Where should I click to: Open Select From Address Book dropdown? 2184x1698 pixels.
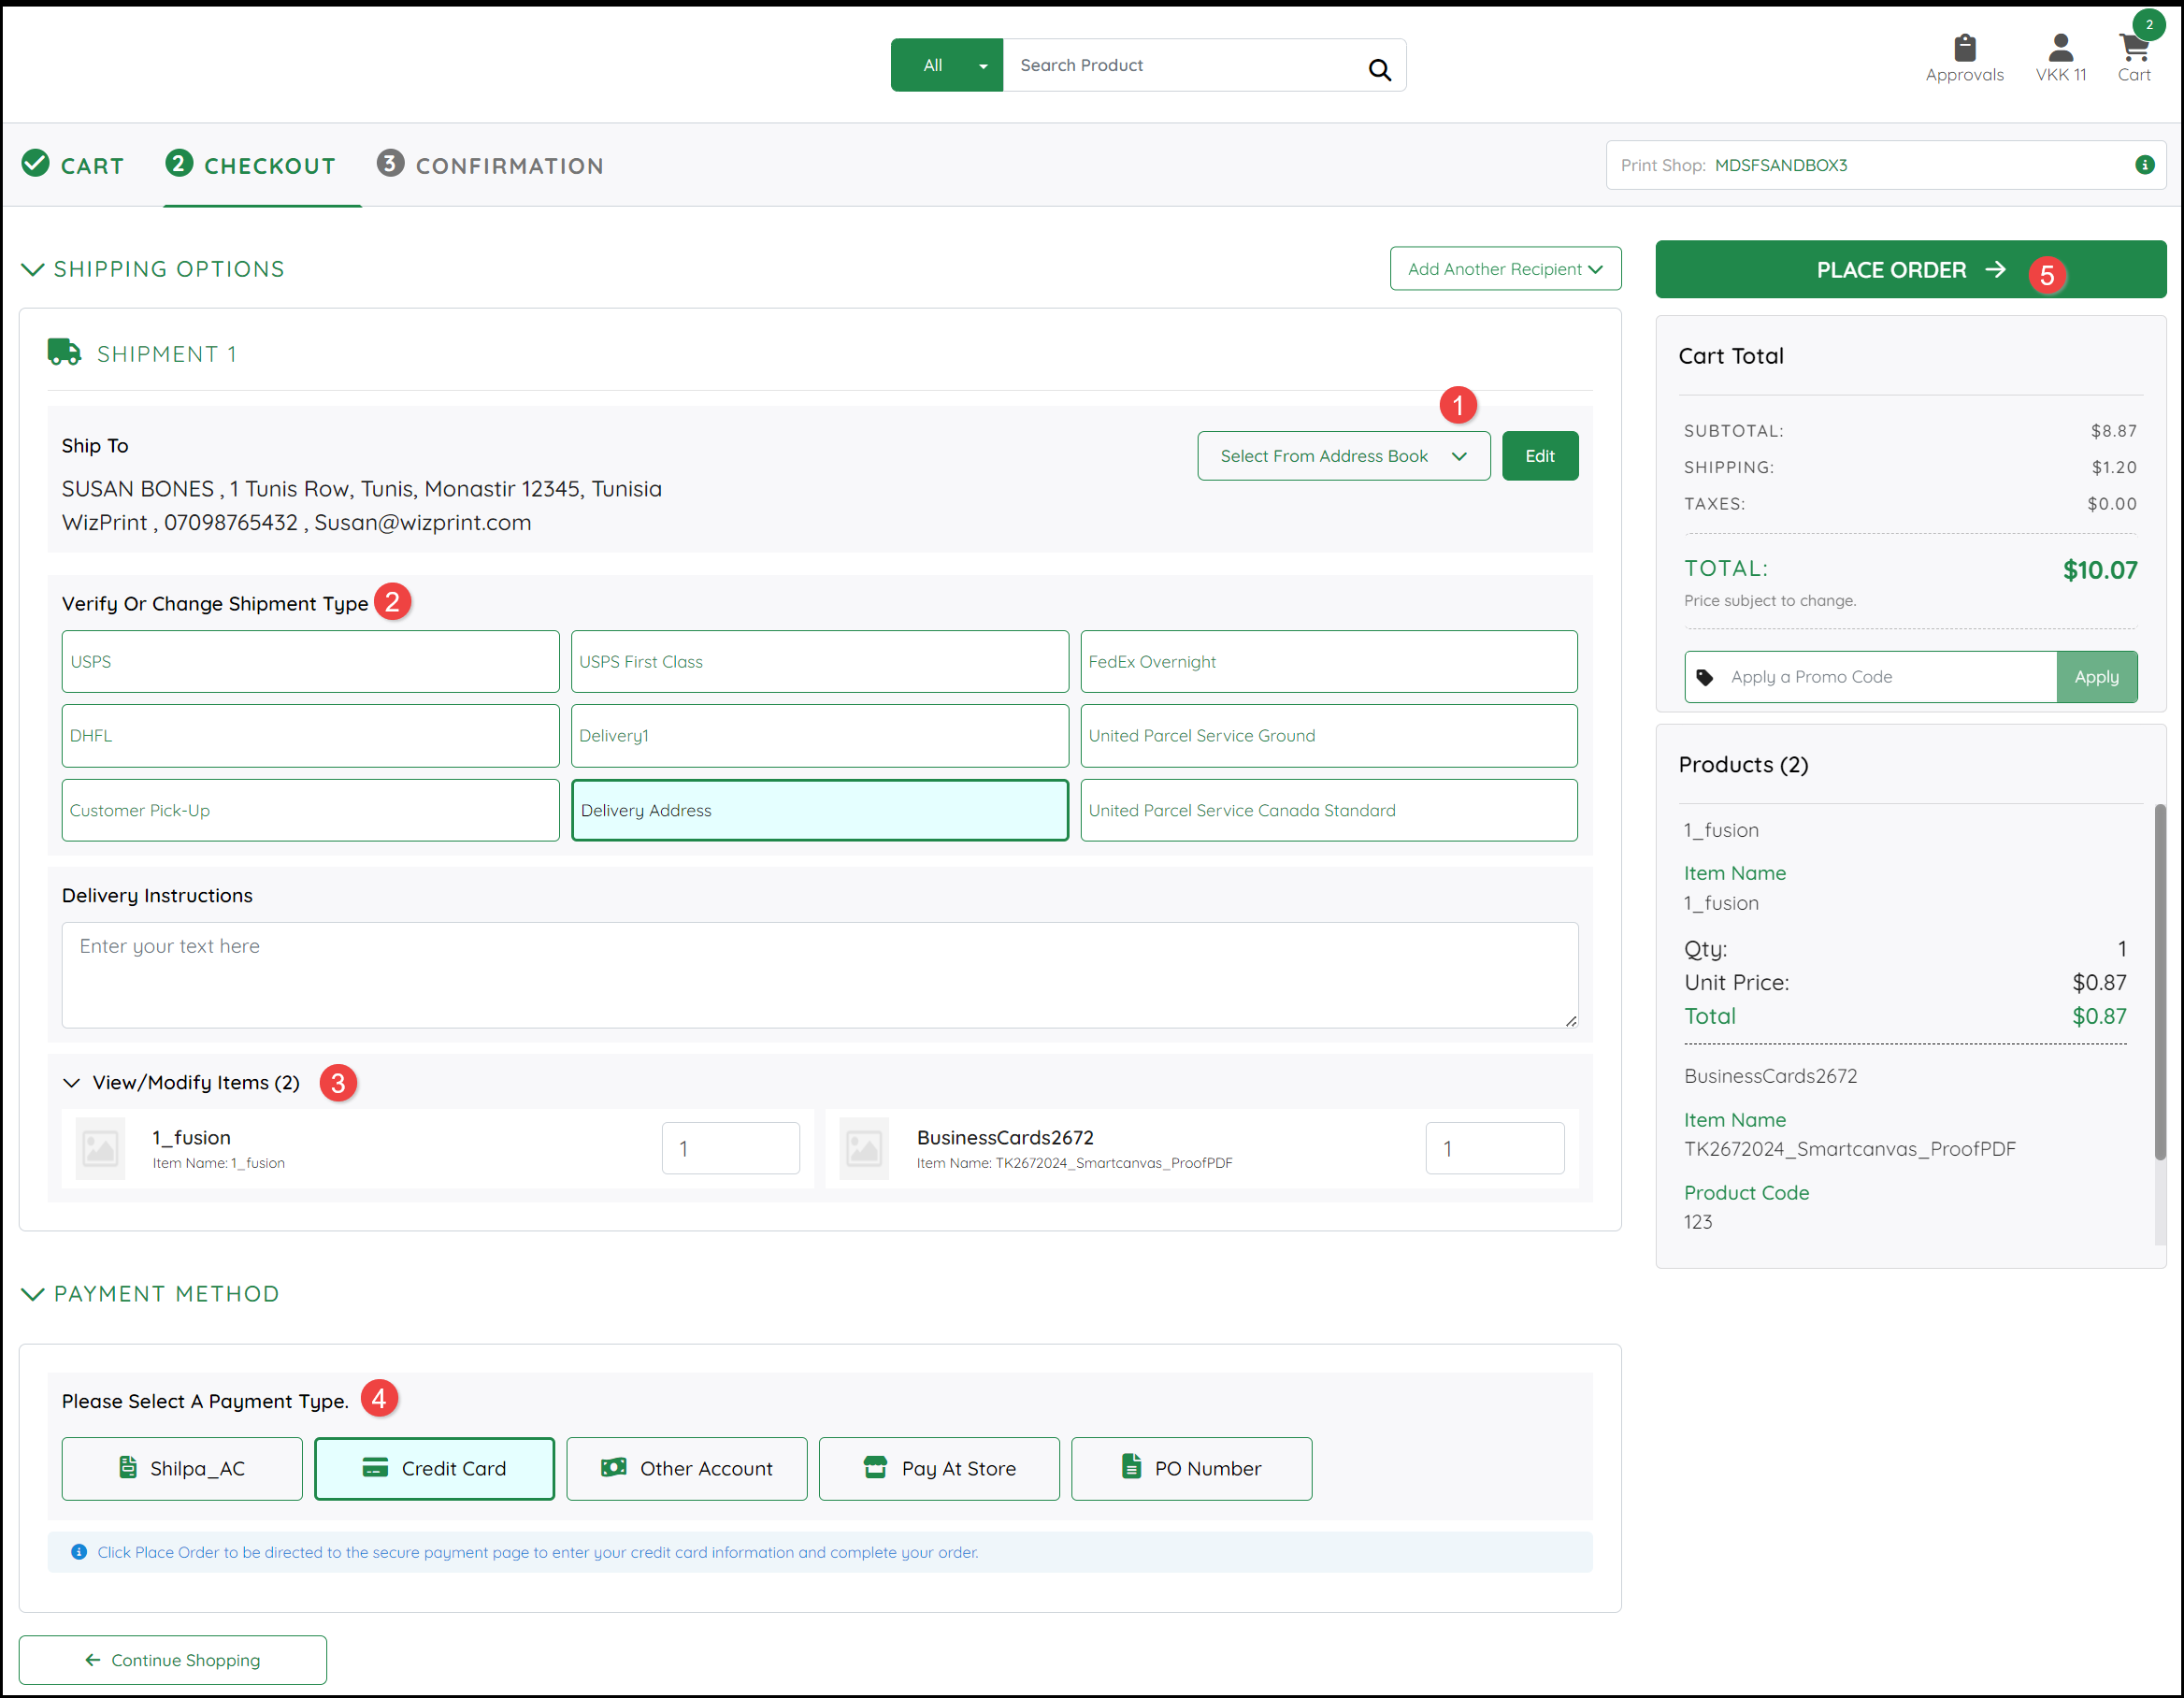click(x=1343, y=456)
